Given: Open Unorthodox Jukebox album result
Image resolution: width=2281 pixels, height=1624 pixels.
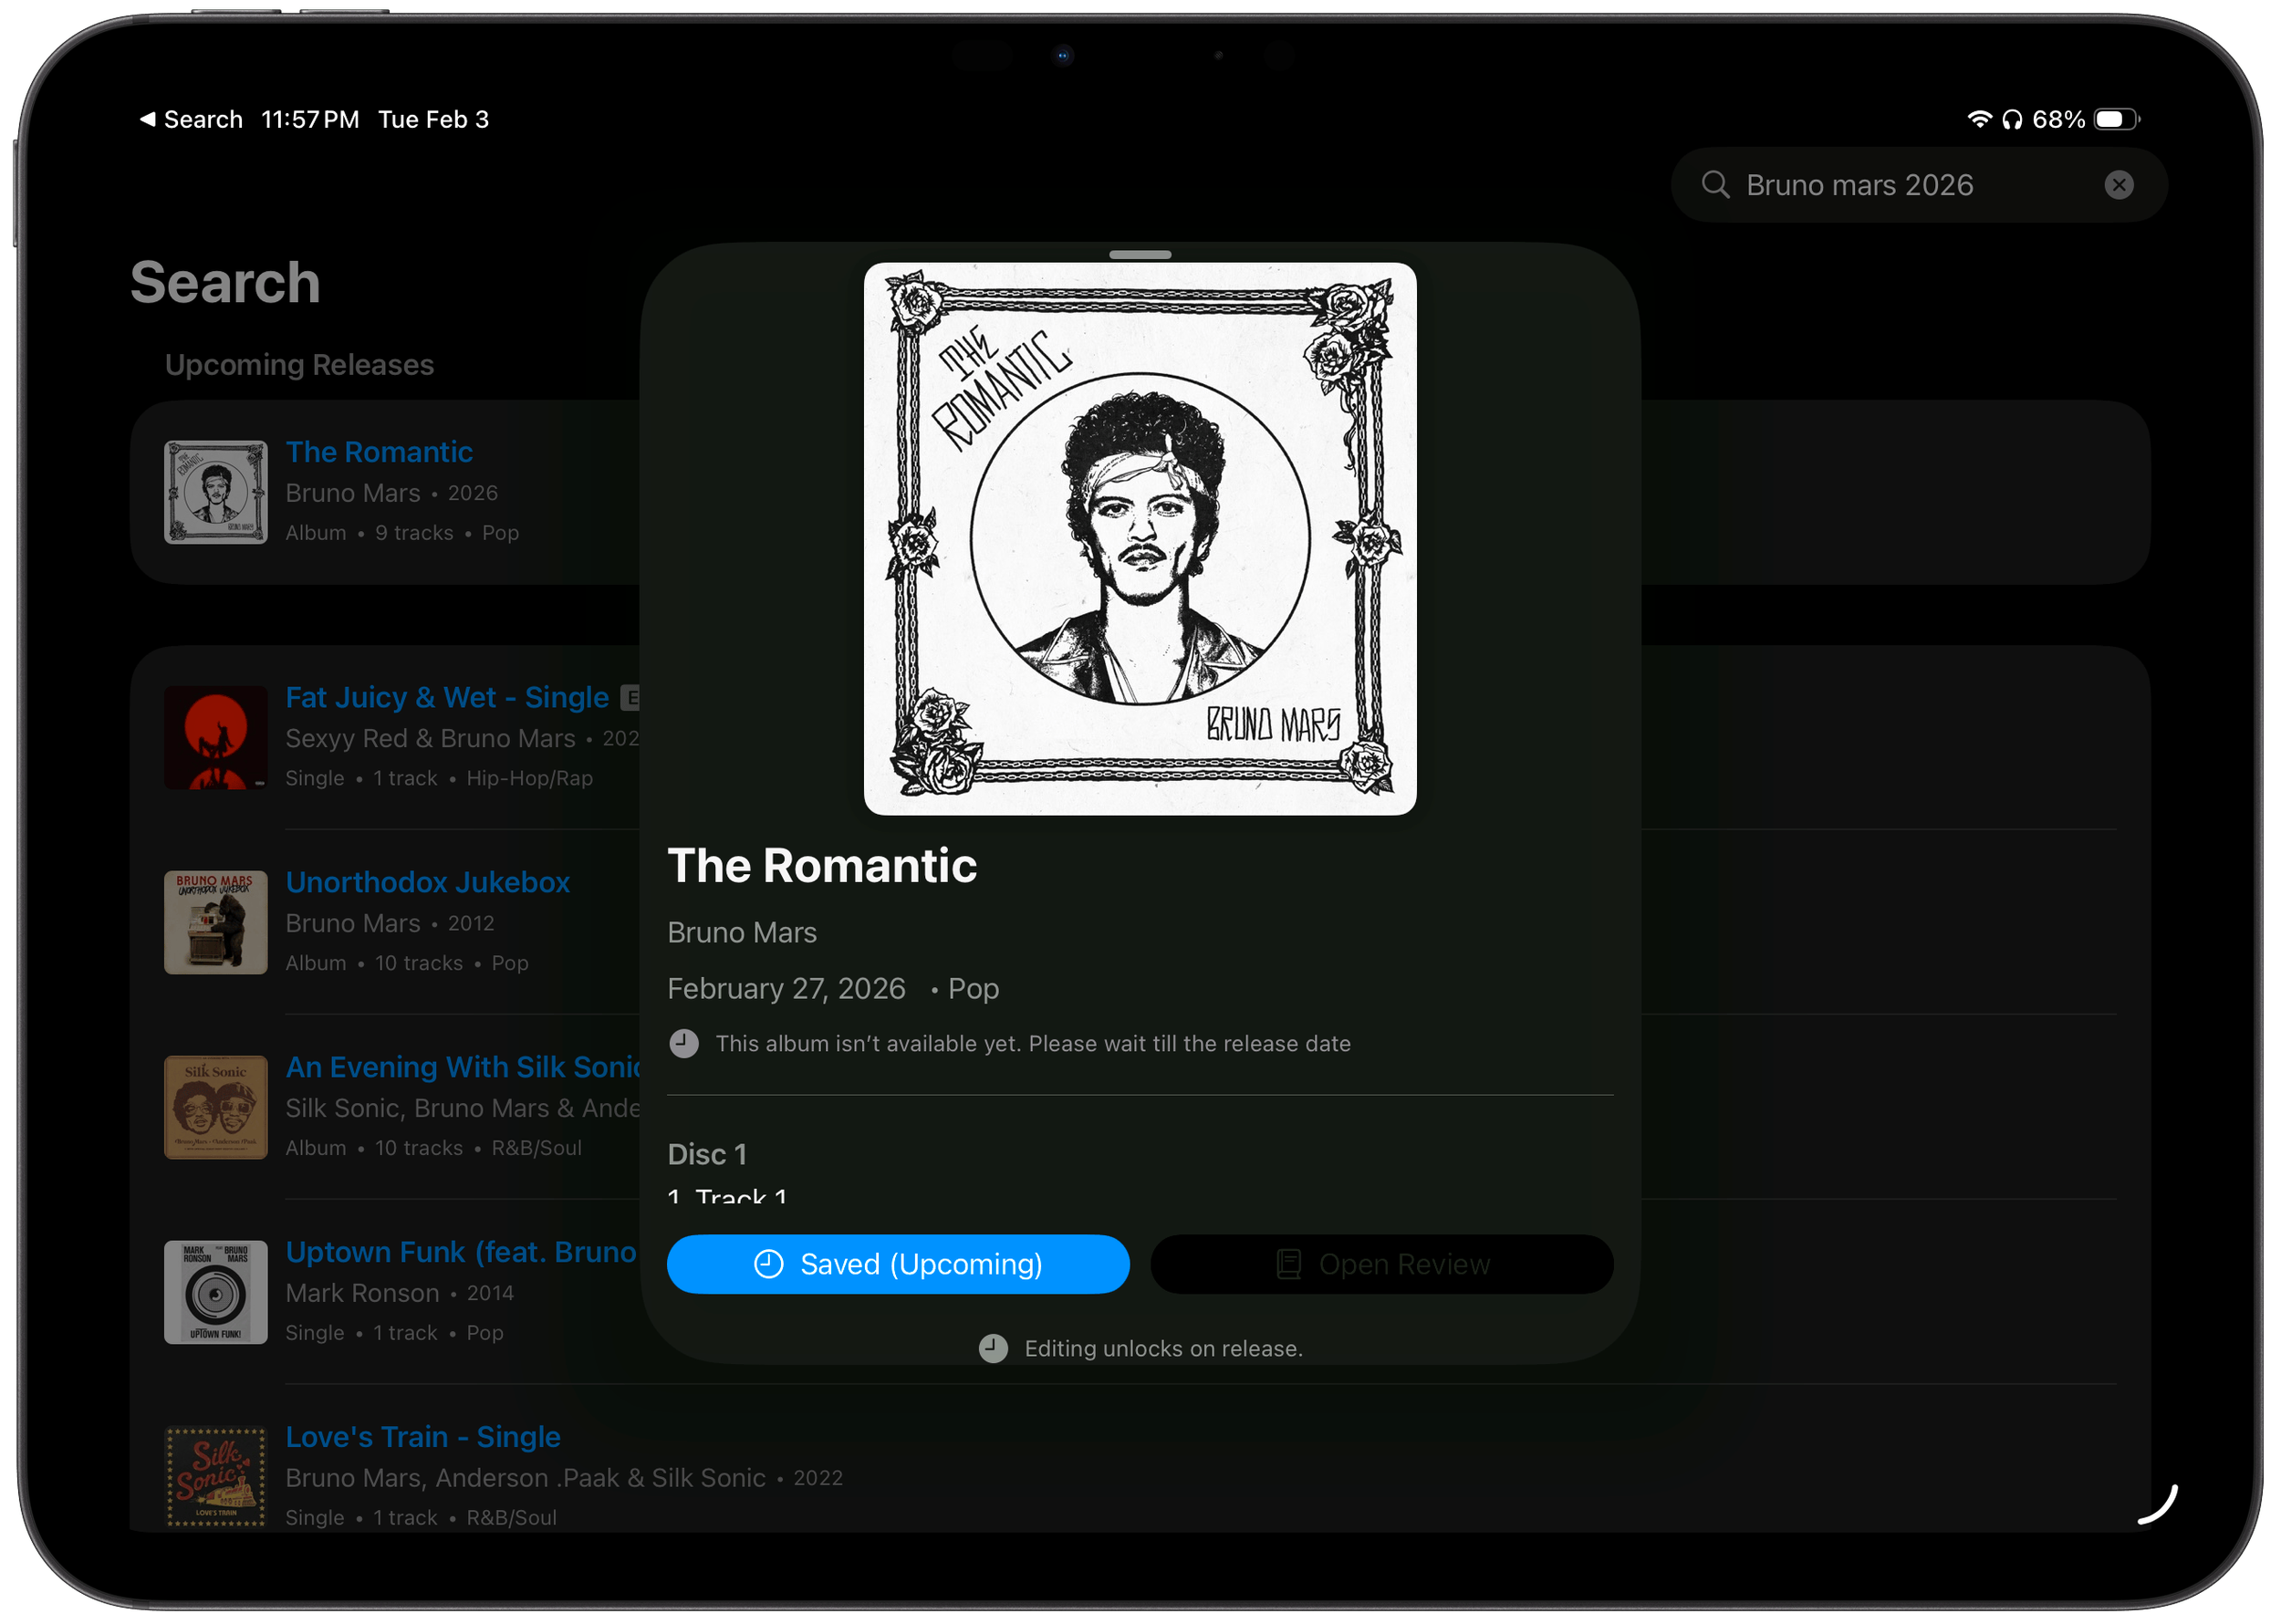Looking at the screenshot, I should click(427, 882).
